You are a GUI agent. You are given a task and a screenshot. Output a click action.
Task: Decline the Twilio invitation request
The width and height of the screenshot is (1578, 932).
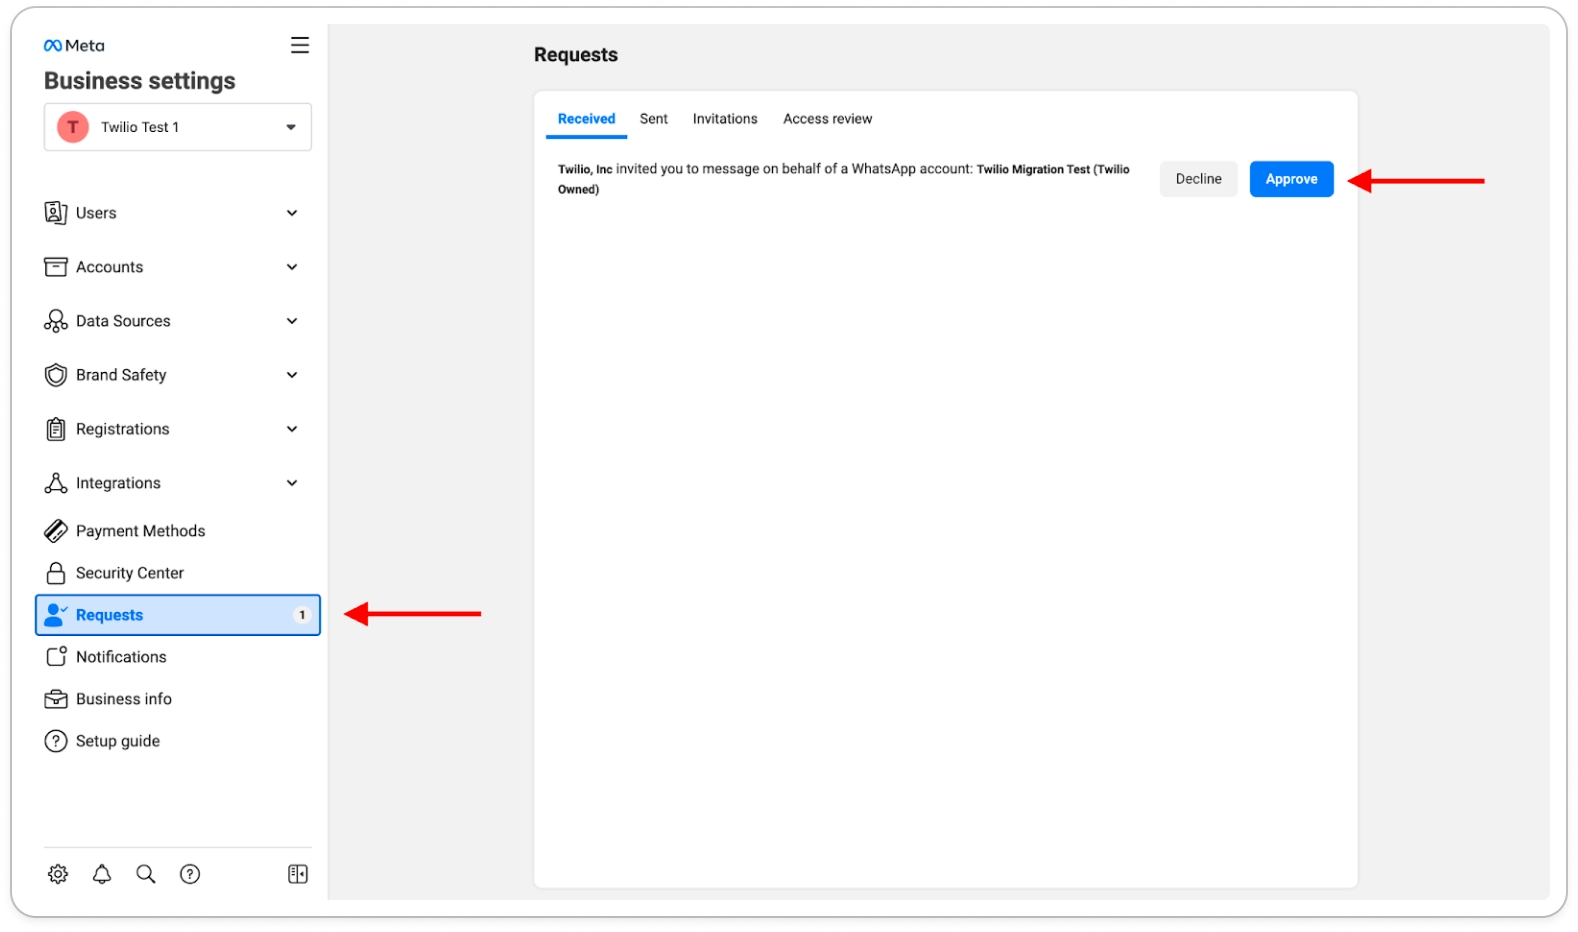click(1198, 179)
